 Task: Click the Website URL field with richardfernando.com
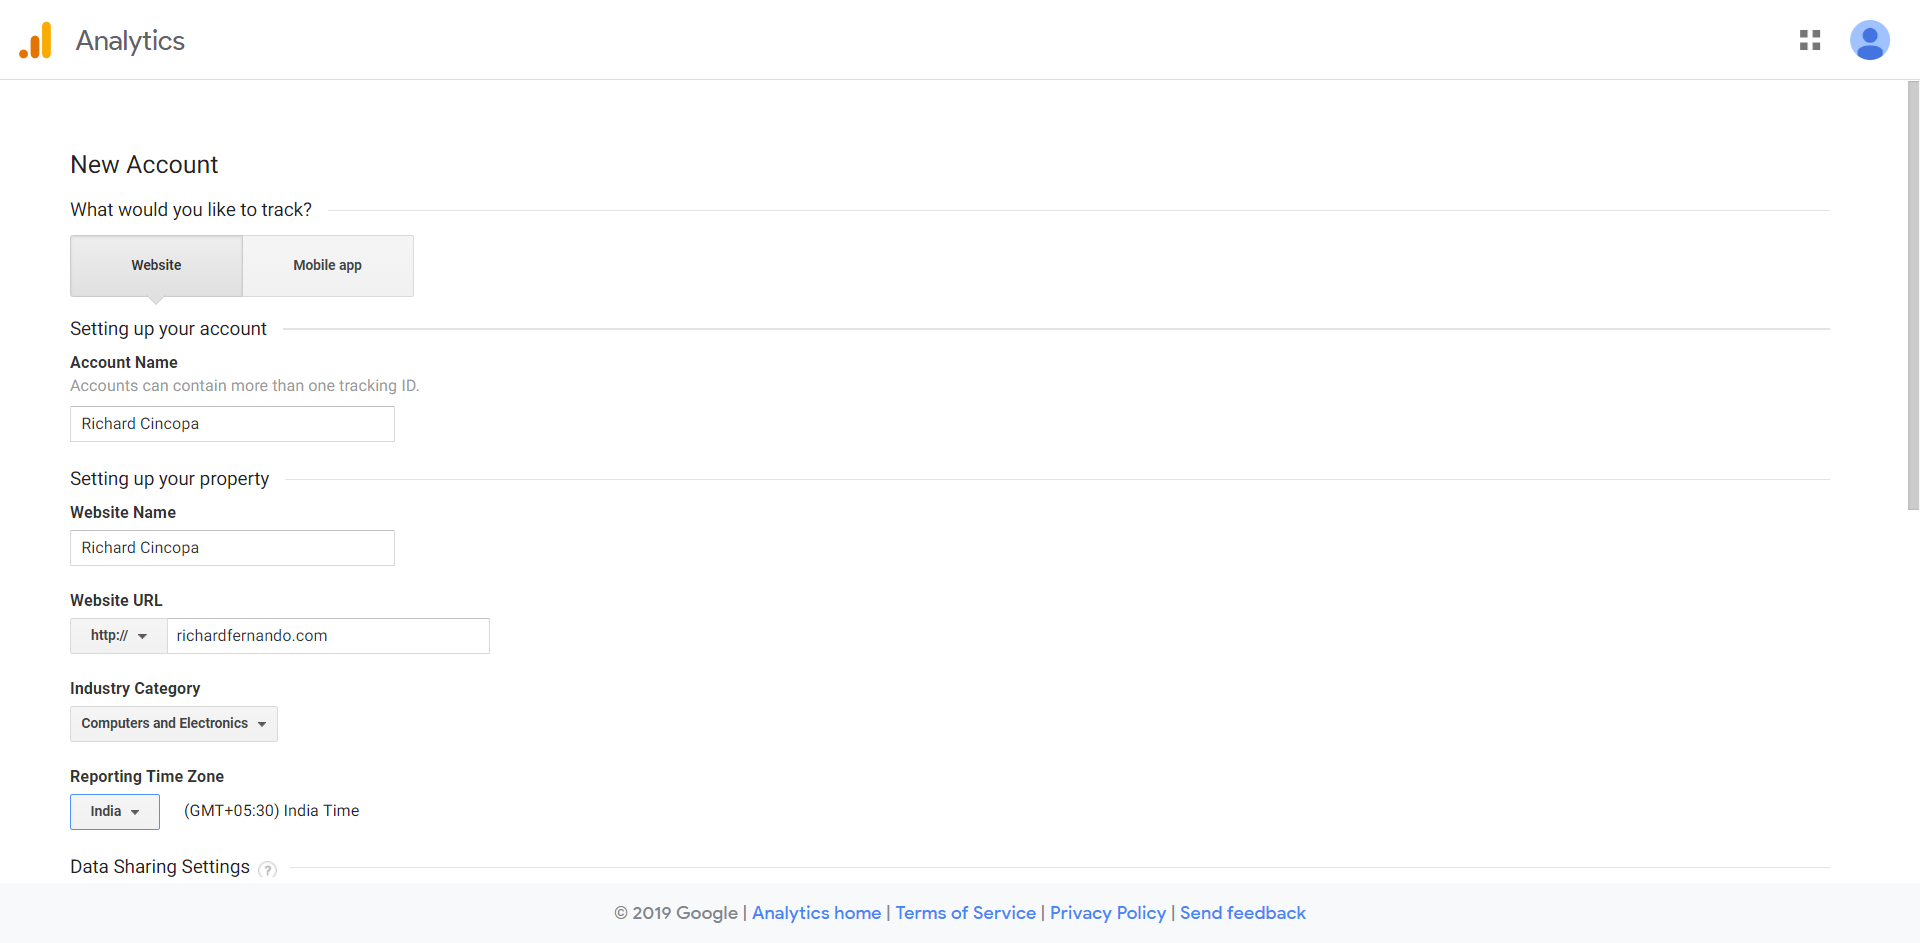[328, 636]
